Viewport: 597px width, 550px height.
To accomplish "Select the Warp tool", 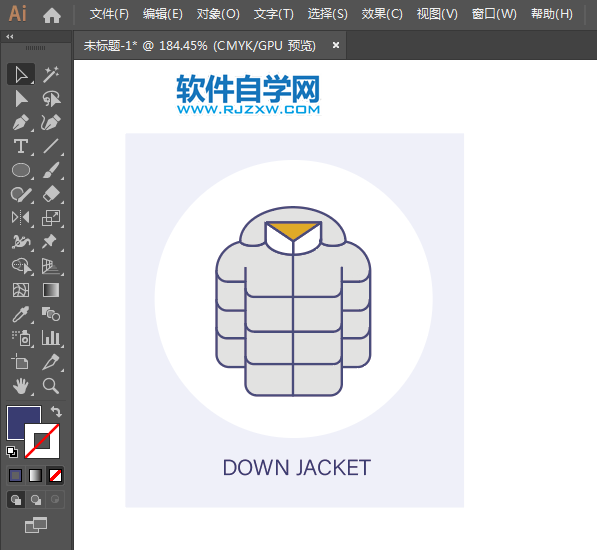I will click(21, 242).
